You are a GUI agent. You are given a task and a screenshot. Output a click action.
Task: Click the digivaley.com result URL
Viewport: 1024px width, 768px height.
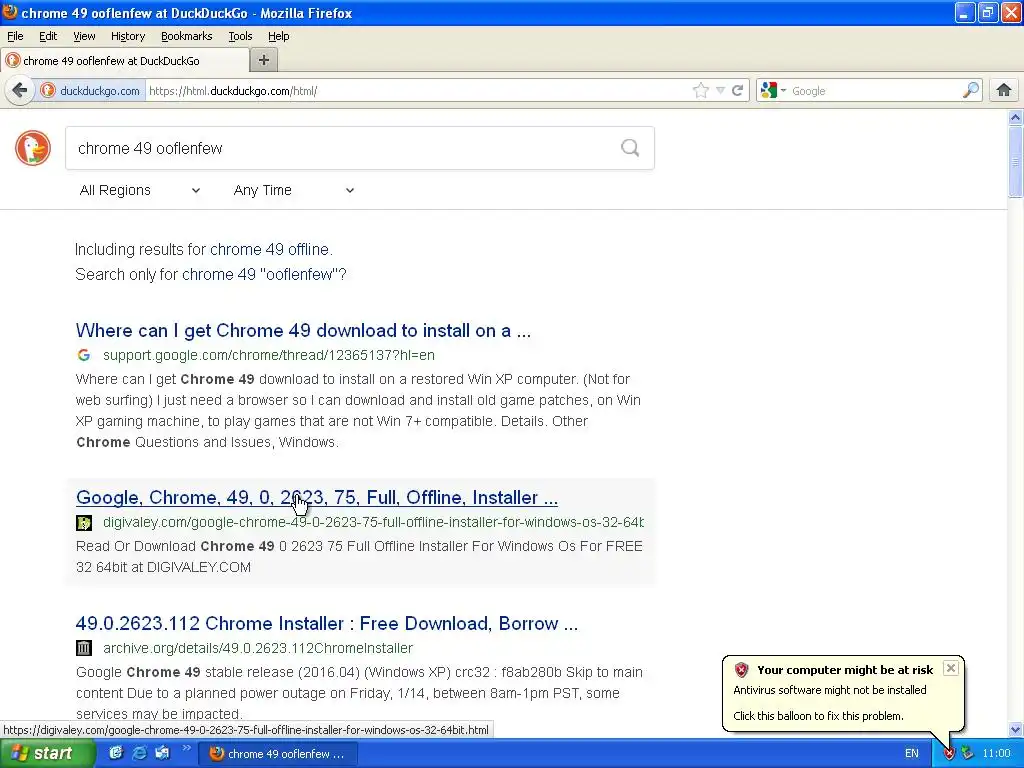pyautogui.click(x=373, y=522)
